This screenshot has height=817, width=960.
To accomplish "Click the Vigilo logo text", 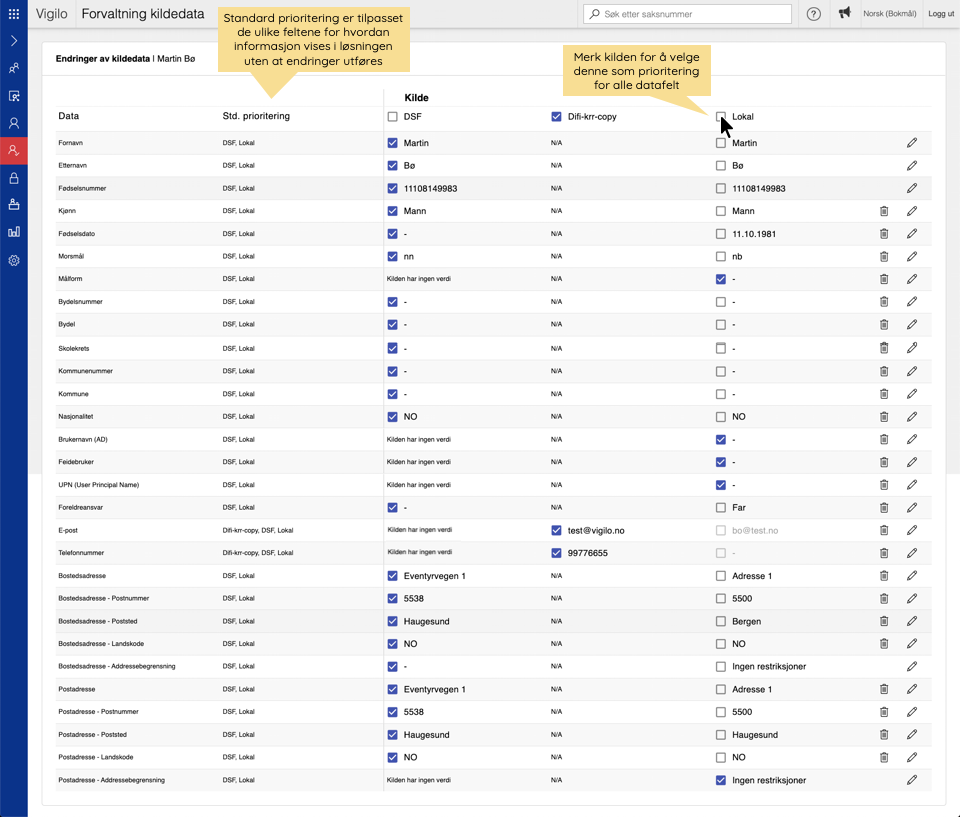I will point(51,13).
